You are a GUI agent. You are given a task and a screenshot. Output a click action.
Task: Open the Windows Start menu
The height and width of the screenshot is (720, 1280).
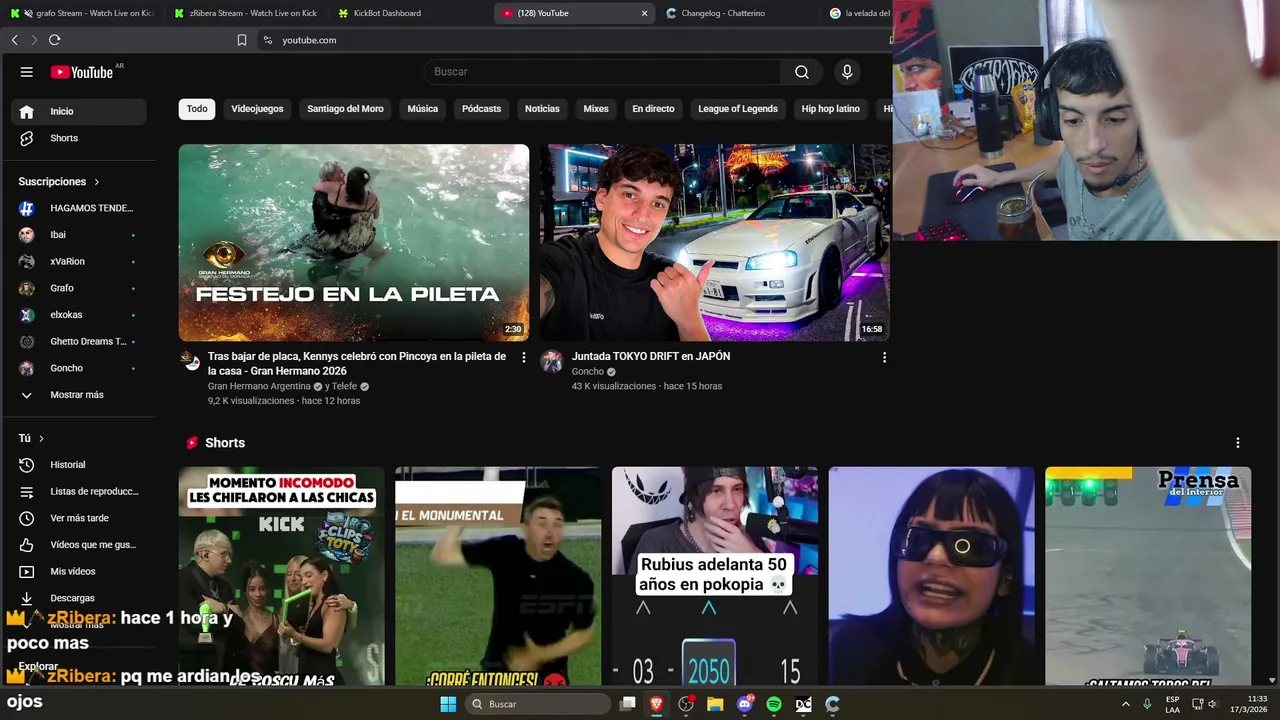448,704
